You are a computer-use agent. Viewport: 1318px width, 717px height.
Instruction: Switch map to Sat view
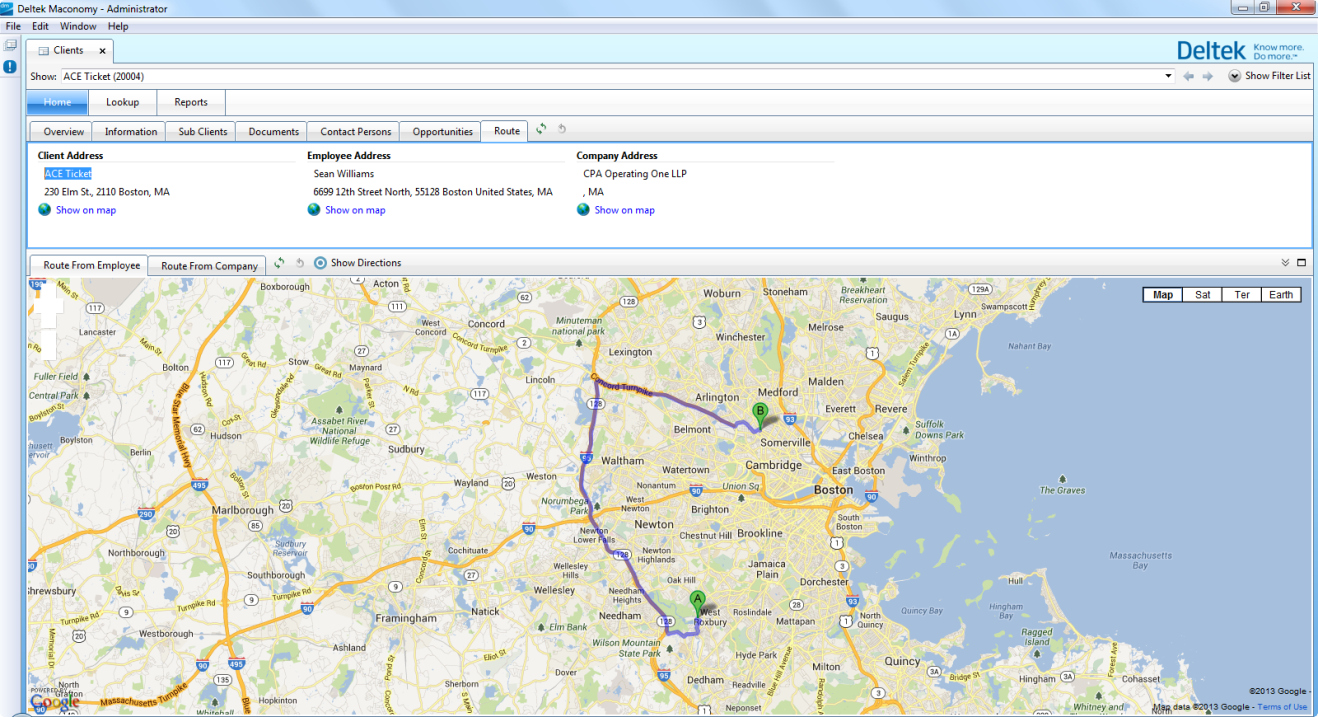(x=1202, y=295)
